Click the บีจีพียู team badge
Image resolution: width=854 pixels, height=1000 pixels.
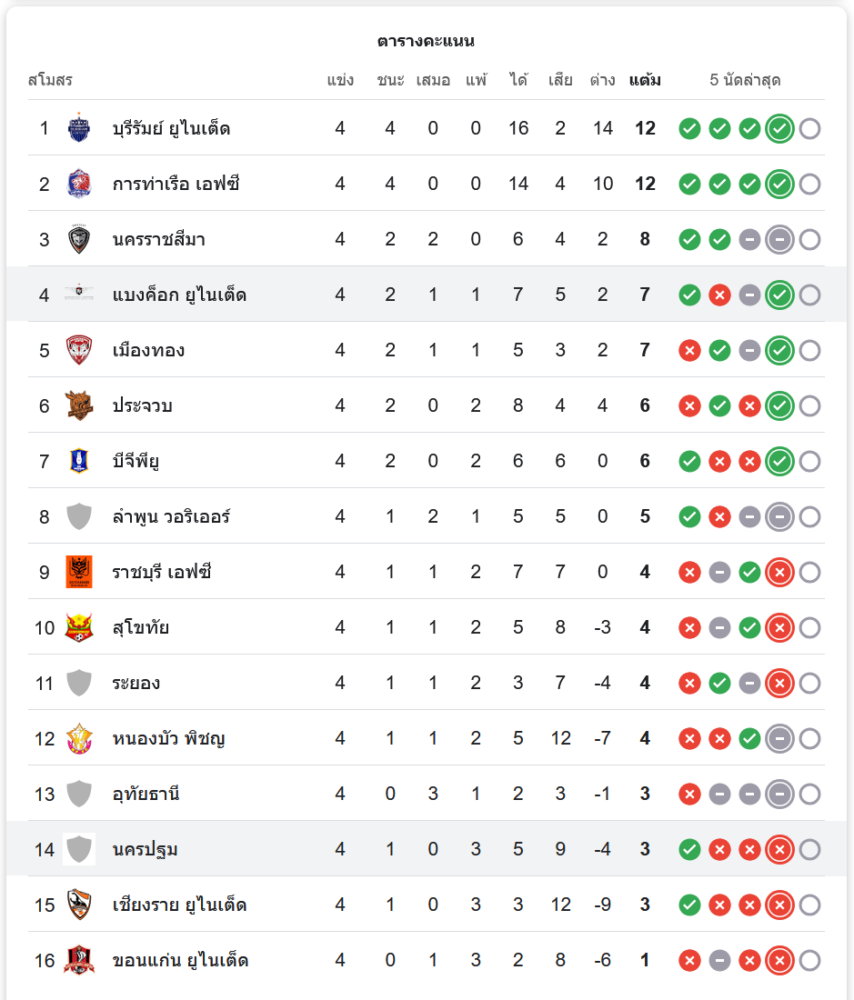point(79,461)
